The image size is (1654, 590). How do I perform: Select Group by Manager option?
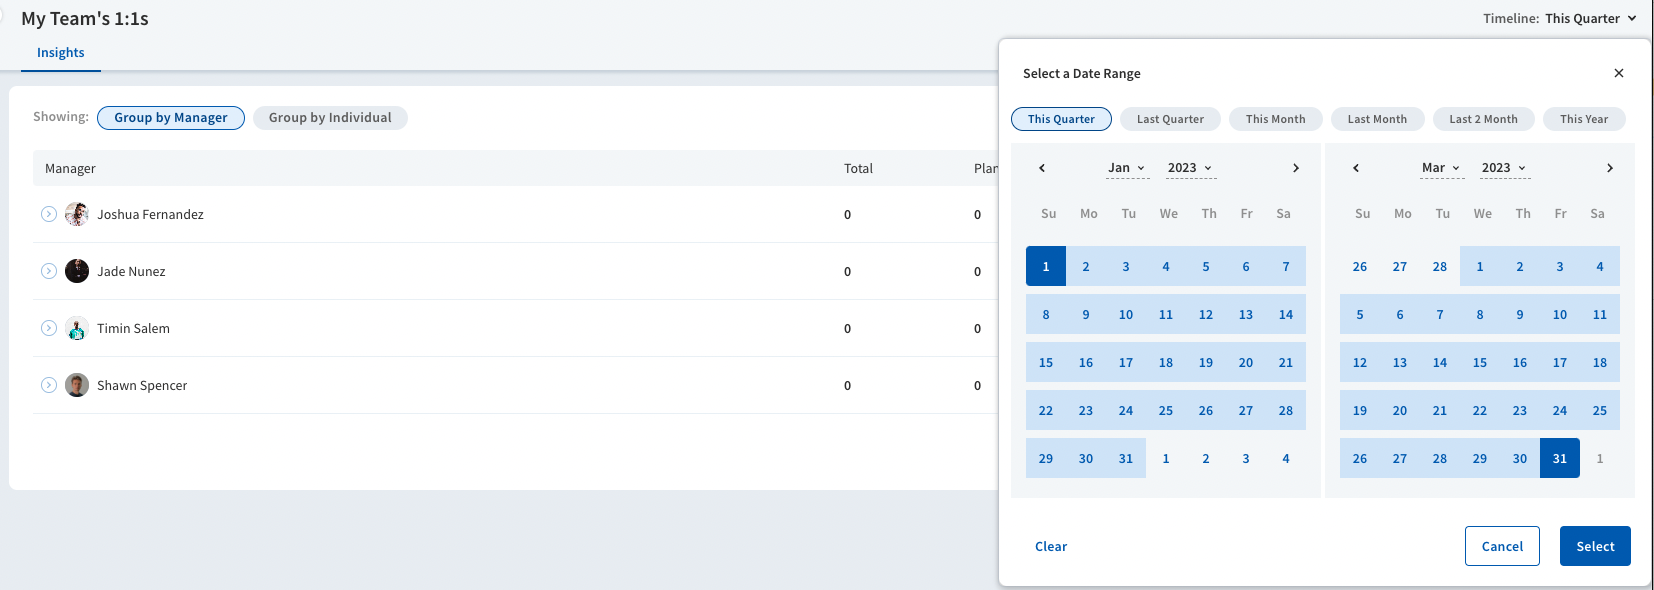coord(171,118)
